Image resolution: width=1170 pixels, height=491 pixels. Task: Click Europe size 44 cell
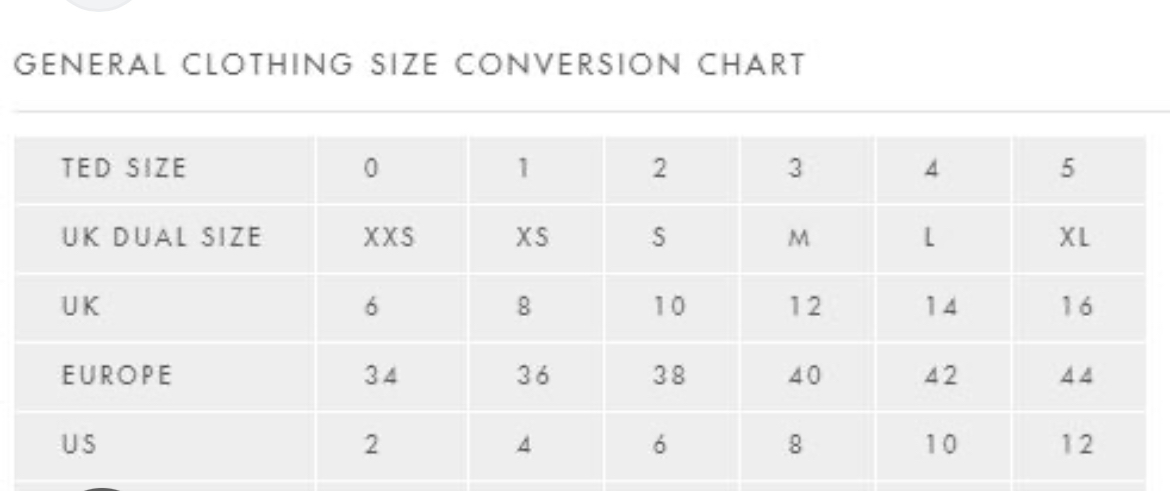1077,376
